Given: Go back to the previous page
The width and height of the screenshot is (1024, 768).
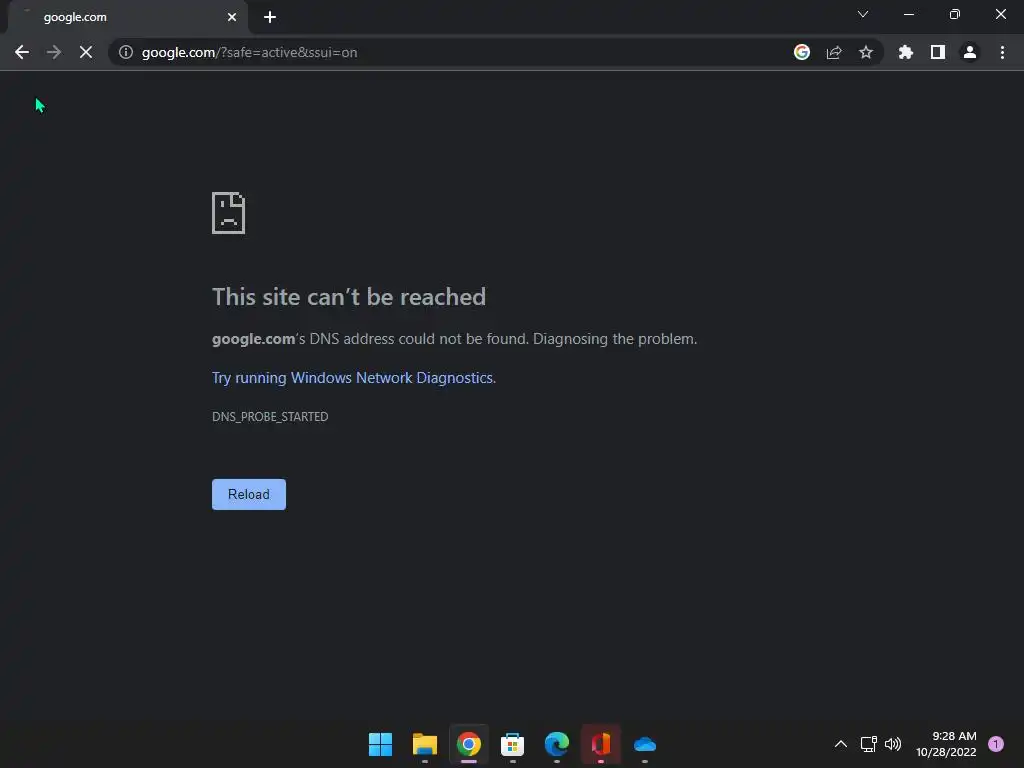Looking at the screenshot, I should pyautogui.click(x=22, y=52).
